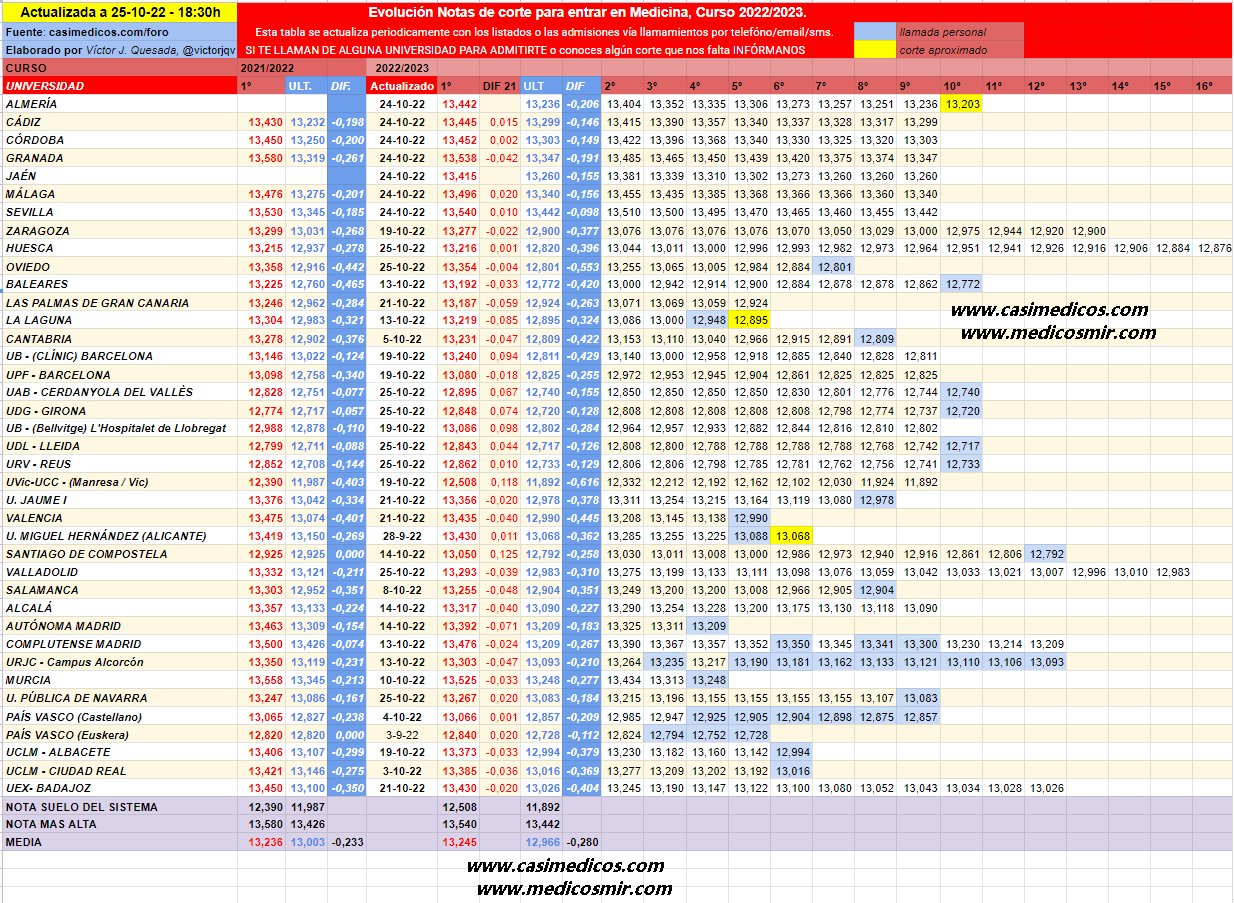Click 'U. PÚBLICA DE NAVARRA' row label
Viewport: 1234px width, 903px height.
(x=119, y=698)
